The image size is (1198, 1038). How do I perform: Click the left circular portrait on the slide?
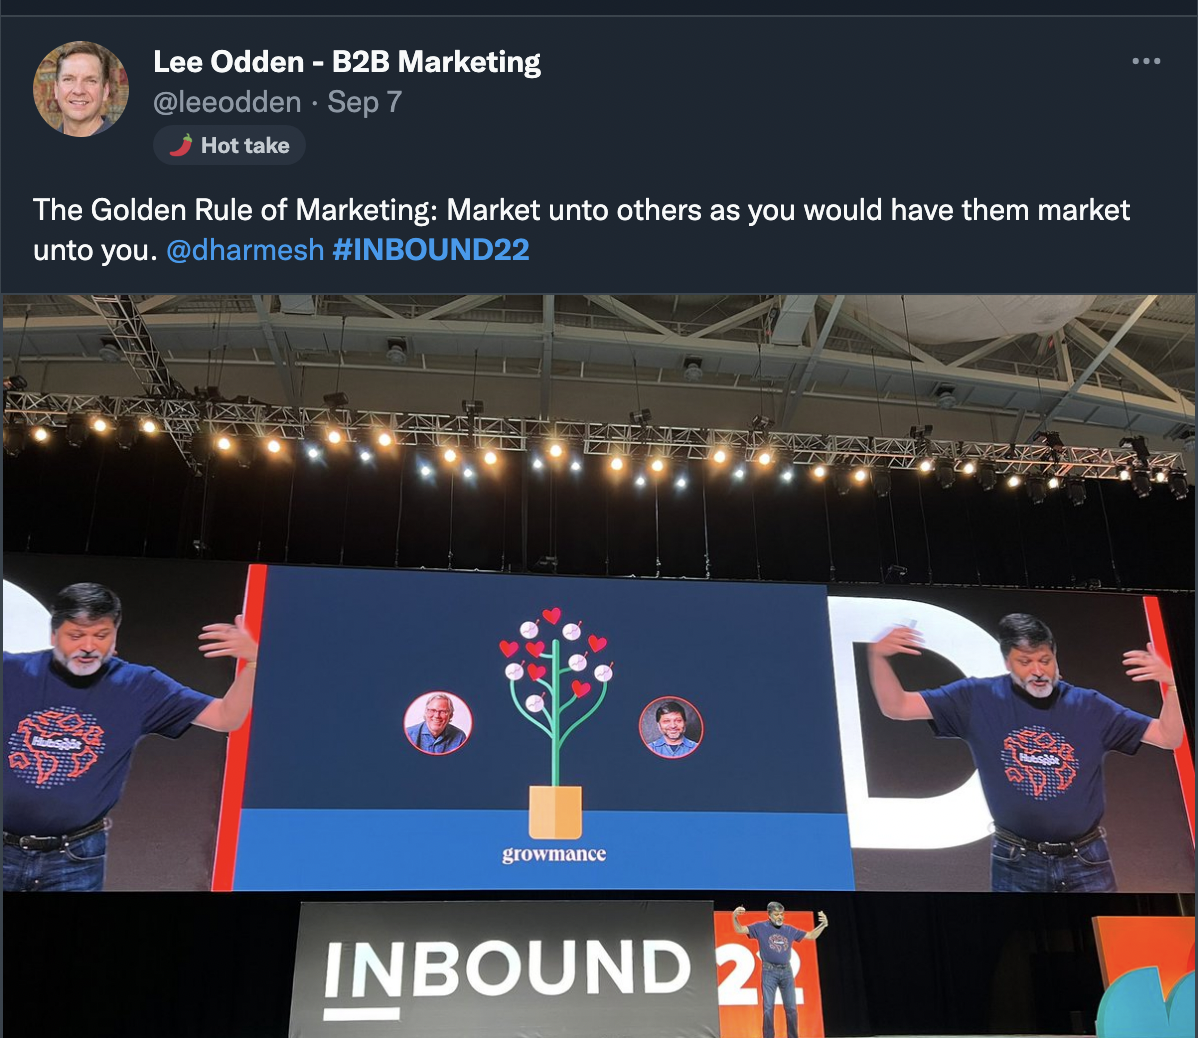click(x=438, y=723)
